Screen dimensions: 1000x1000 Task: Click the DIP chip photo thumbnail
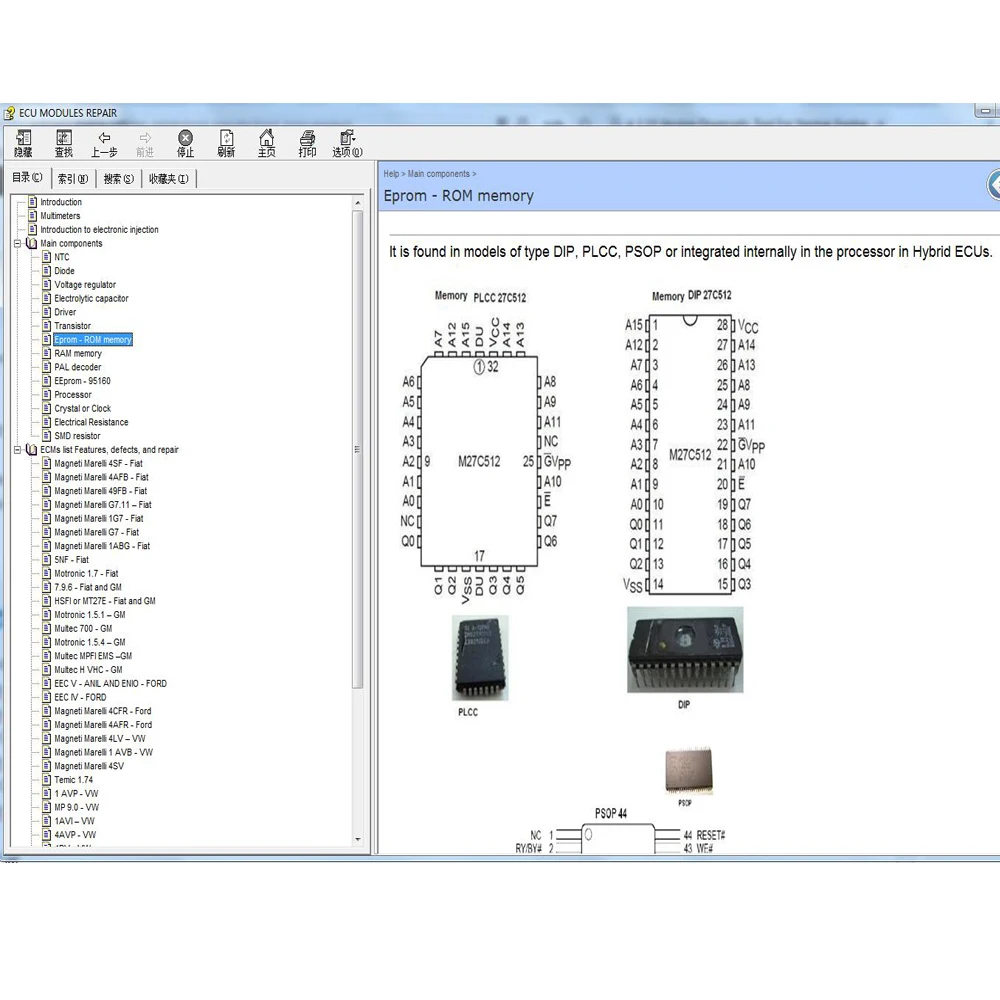coord(684,649)
